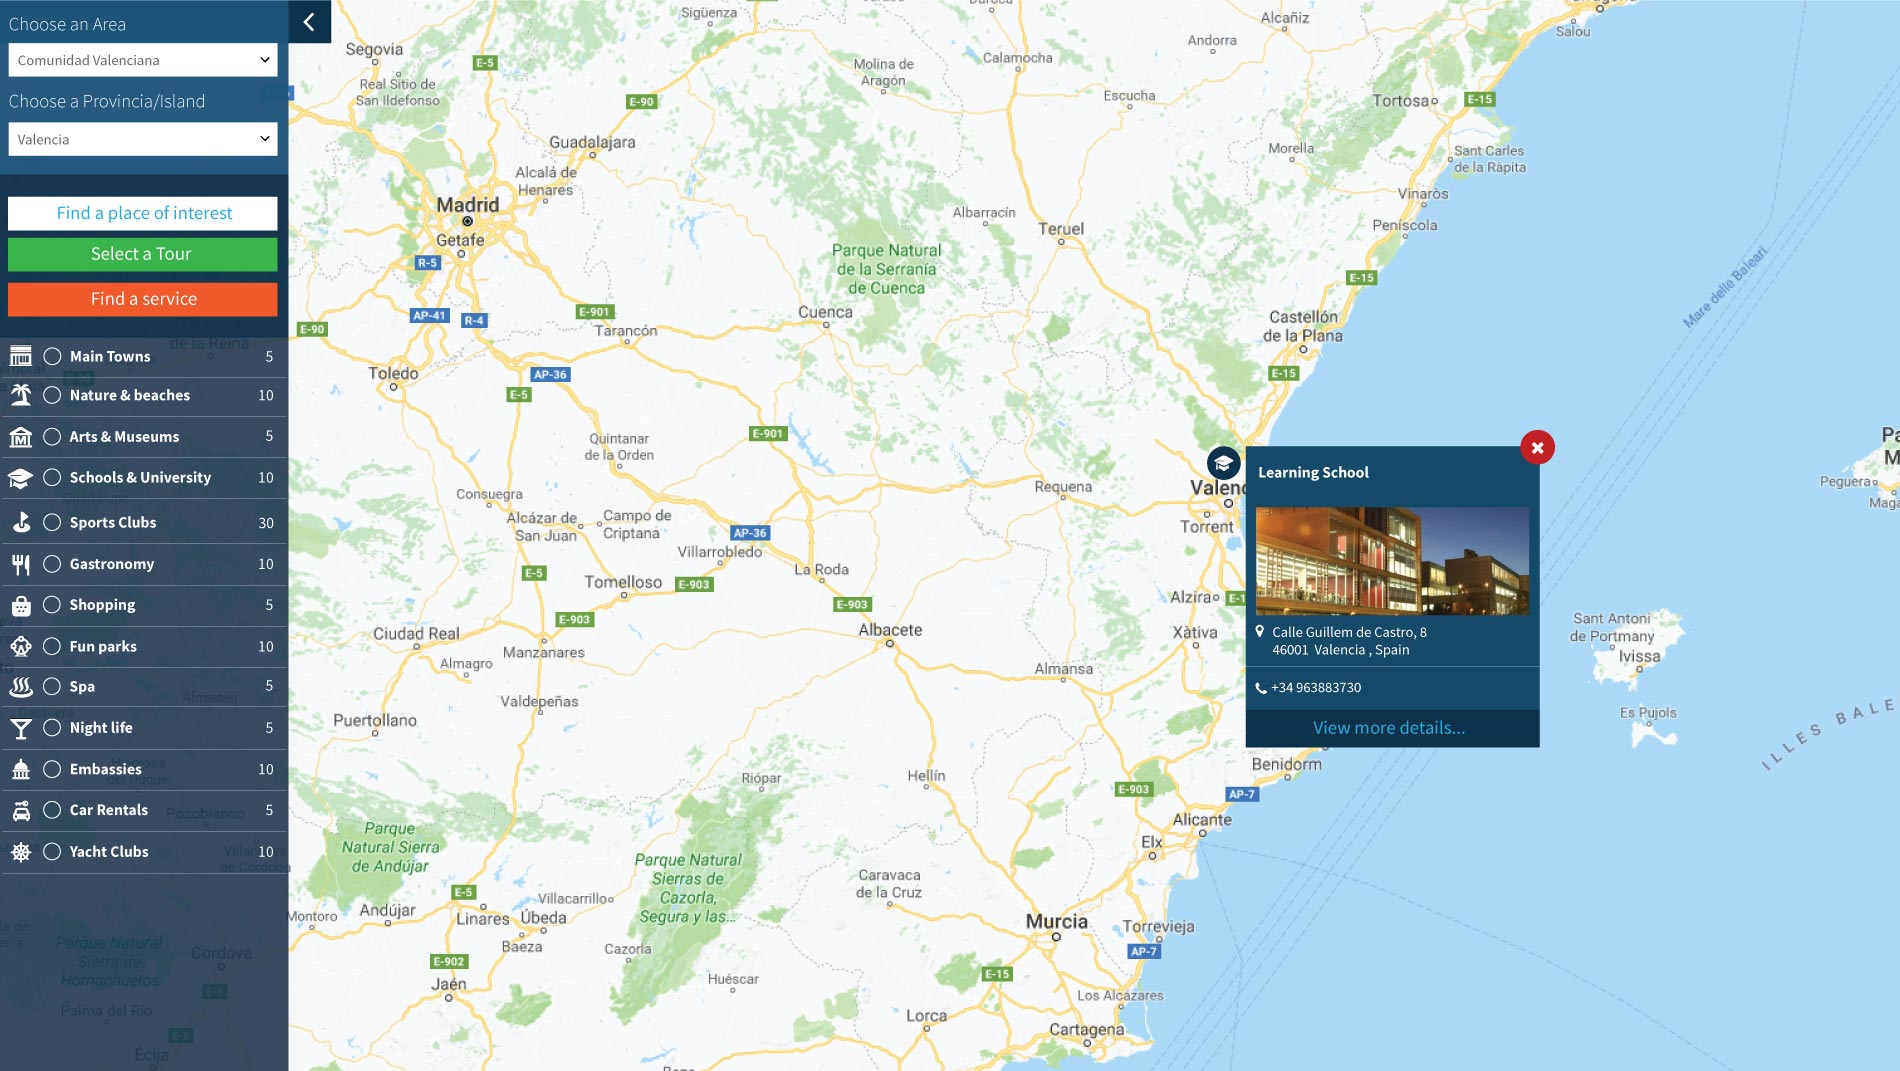Select the Embassies category label
Screen dimensions: 1900x1071
[105, 769]
